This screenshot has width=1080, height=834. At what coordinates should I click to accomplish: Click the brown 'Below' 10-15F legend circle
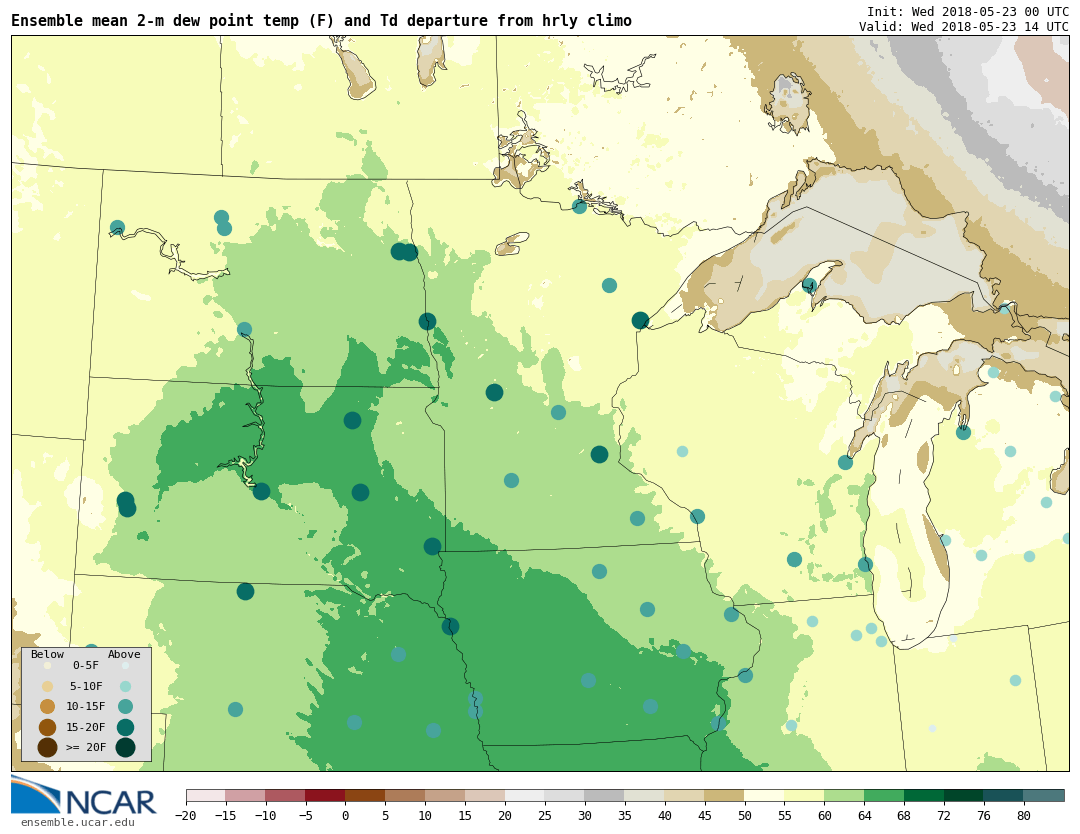point(48,707)
